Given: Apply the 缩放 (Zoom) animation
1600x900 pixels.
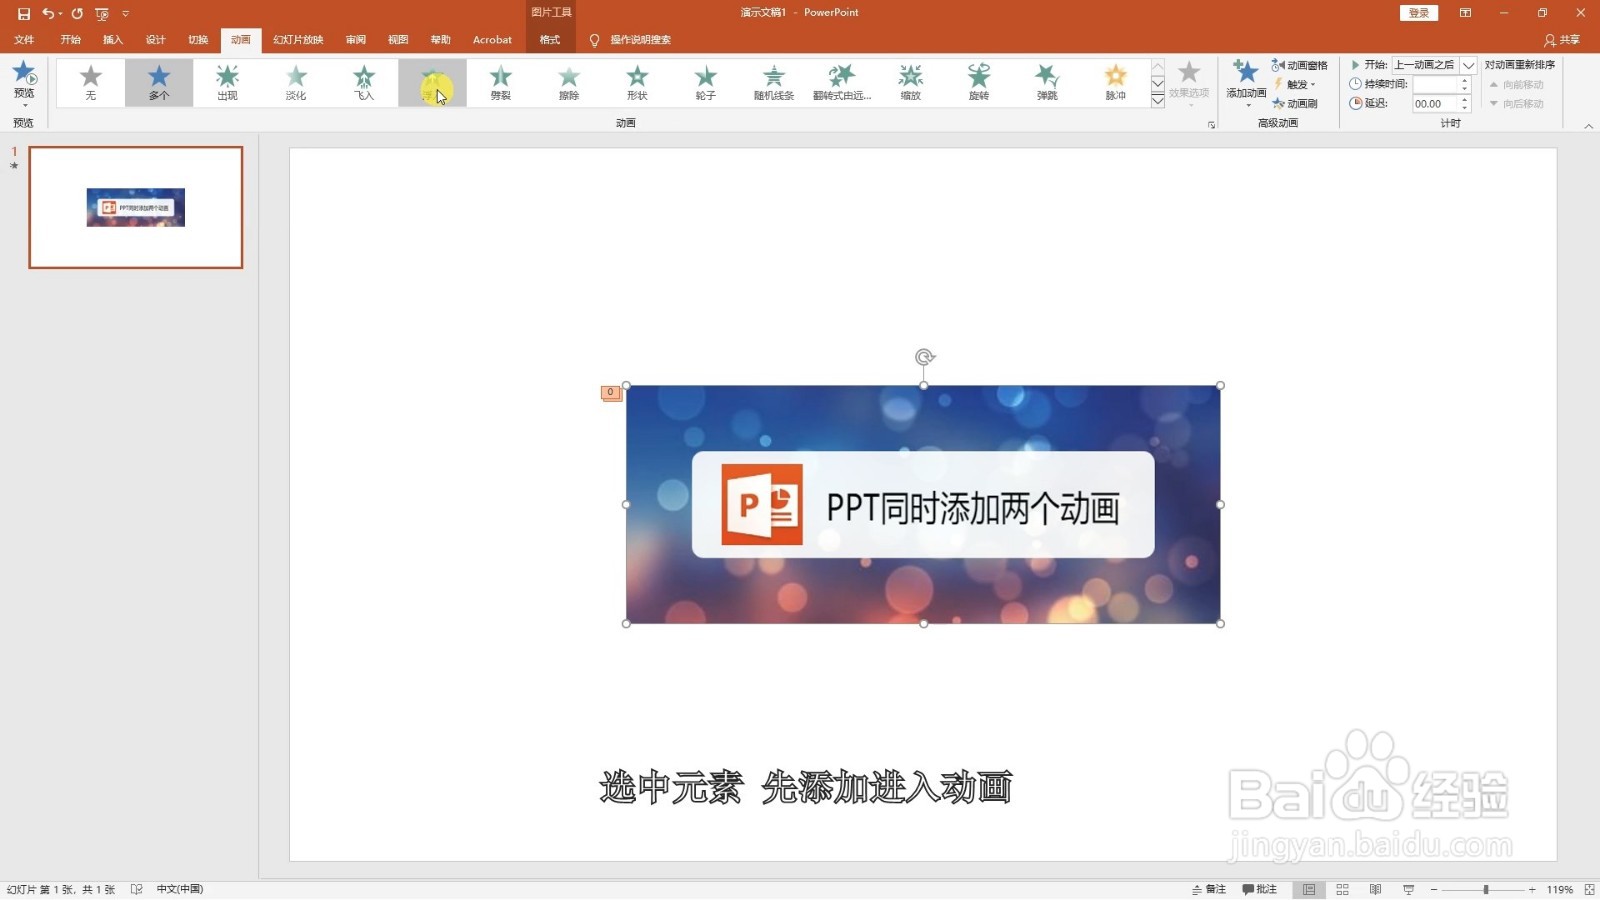Looking at the screenshot, I should click(x=911, y=82).
